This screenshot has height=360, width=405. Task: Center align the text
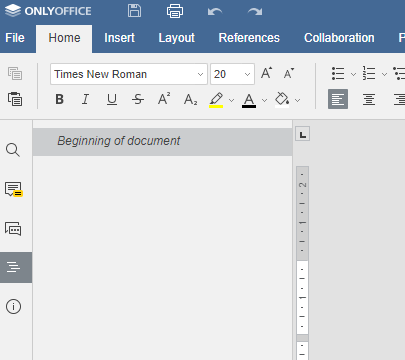coord(369,99)
